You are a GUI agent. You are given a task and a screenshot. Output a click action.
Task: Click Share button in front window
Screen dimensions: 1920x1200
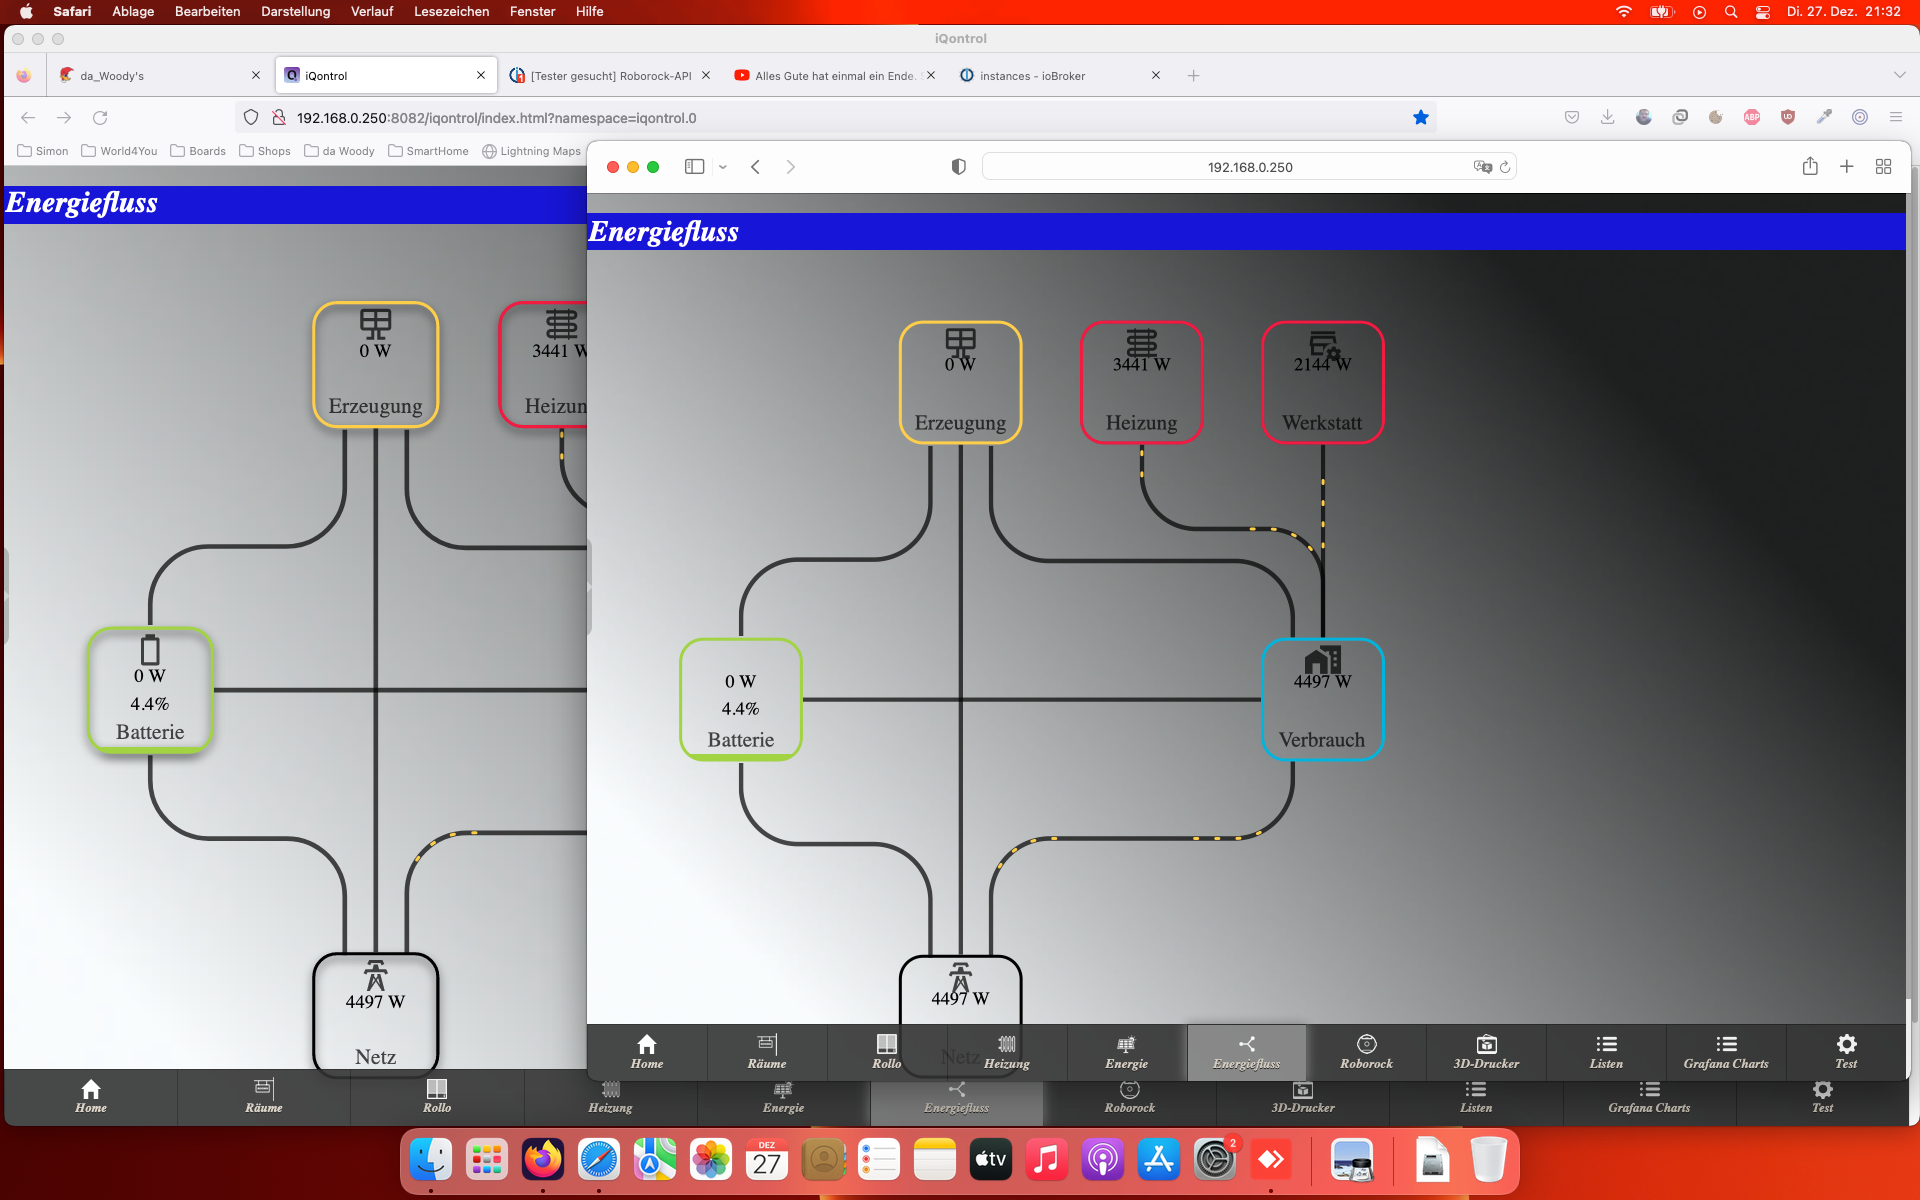[x=1810, y=166]
